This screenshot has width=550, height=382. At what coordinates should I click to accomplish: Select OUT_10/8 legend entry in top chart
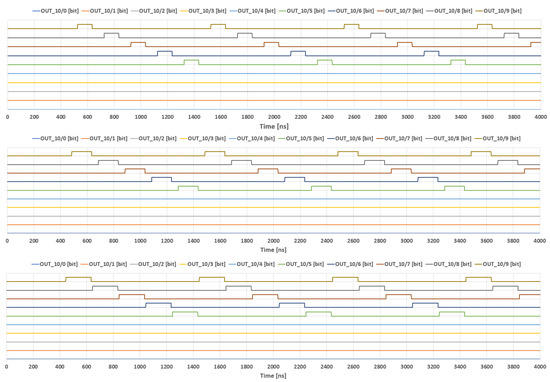(449, 11)
